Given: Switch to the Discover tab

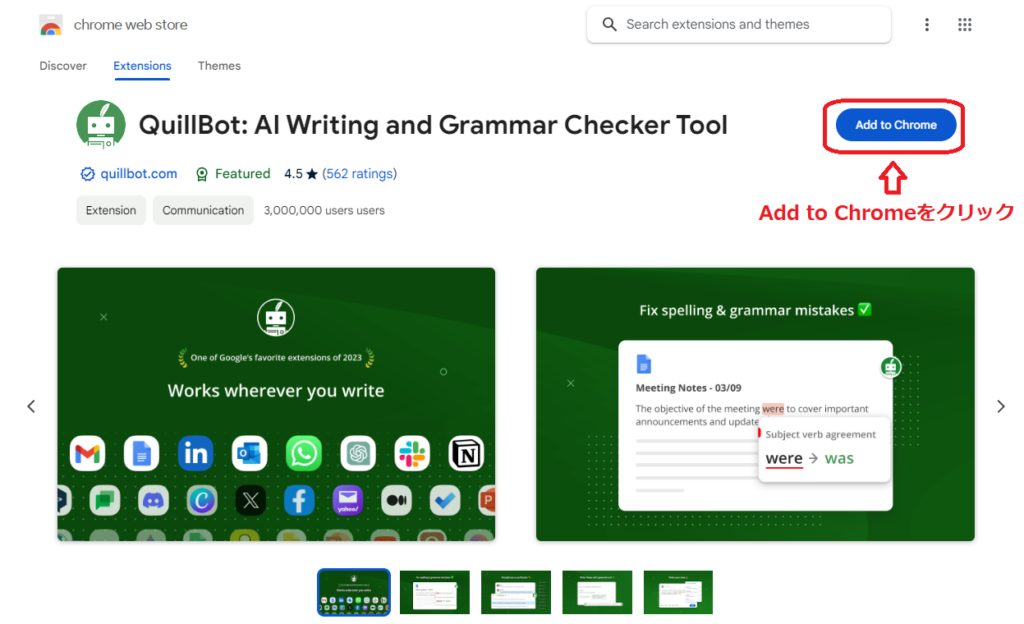Looking at the screenshot, I should pyautogui.click(x=63, y=66).
